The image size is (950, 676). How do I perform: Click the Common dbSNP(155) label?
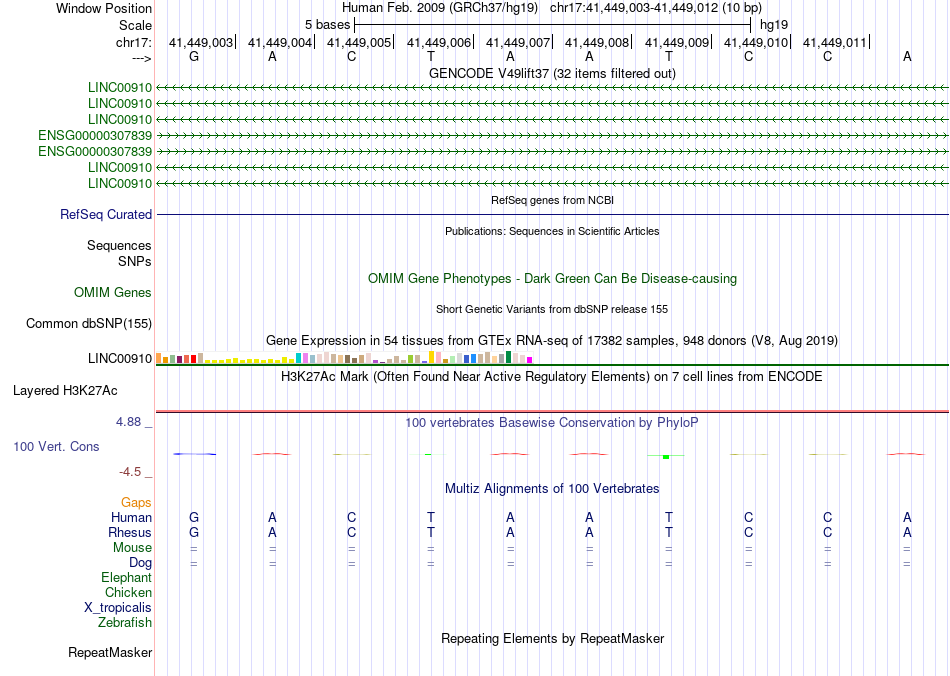[89, 323]
